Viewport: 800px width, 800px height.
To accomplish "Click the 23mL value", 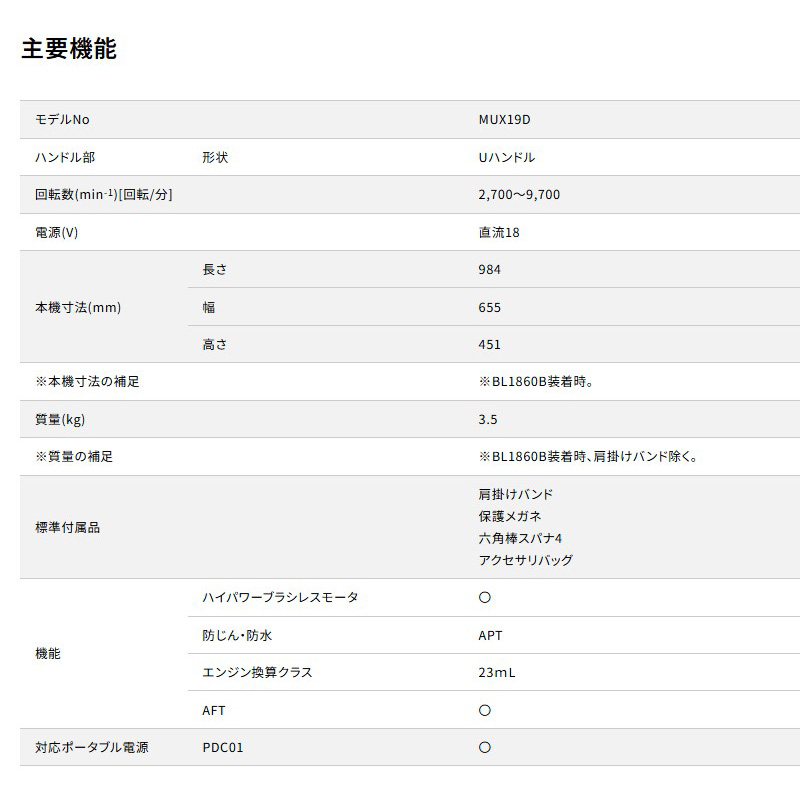I will pos(496,672).
